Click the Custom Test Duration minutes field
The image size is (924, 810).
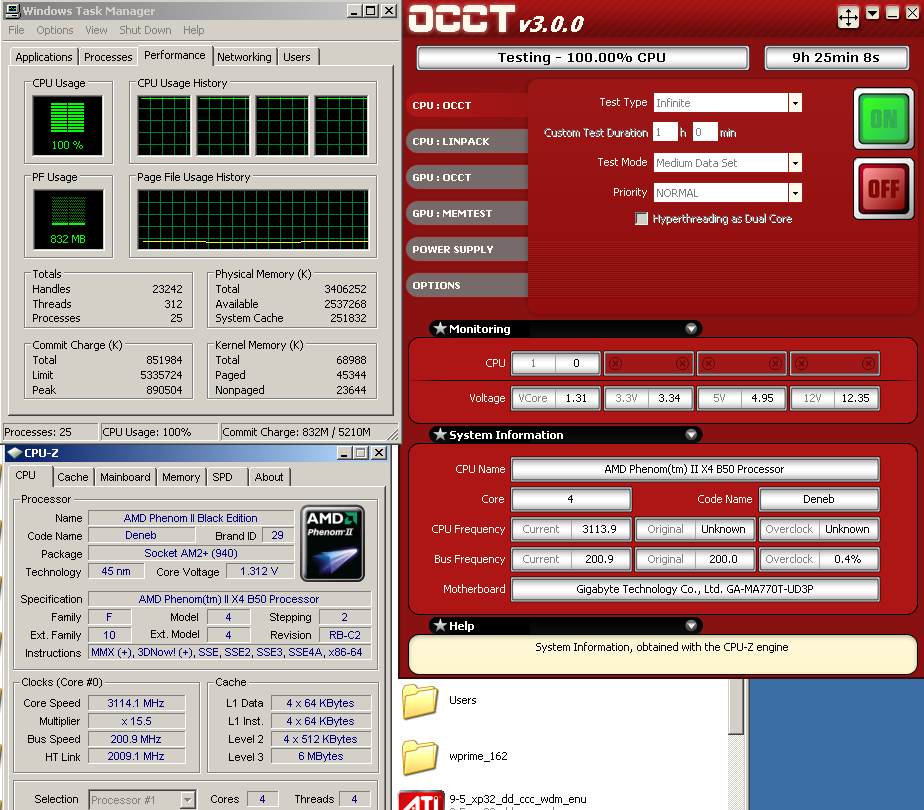[x=705, y=133]
